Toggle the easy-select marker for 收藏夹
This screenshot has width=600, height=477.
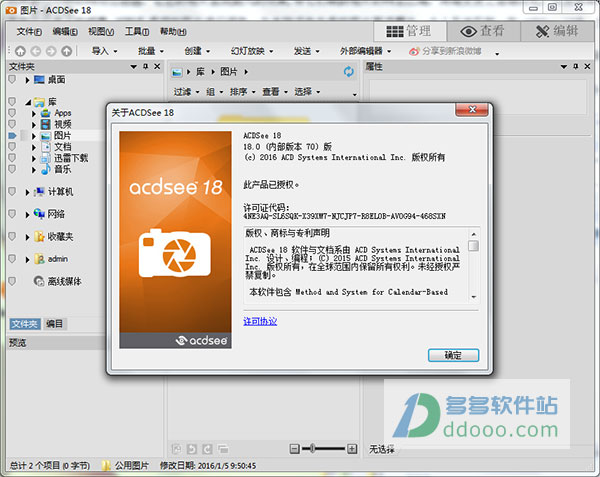tap(12, 237)
